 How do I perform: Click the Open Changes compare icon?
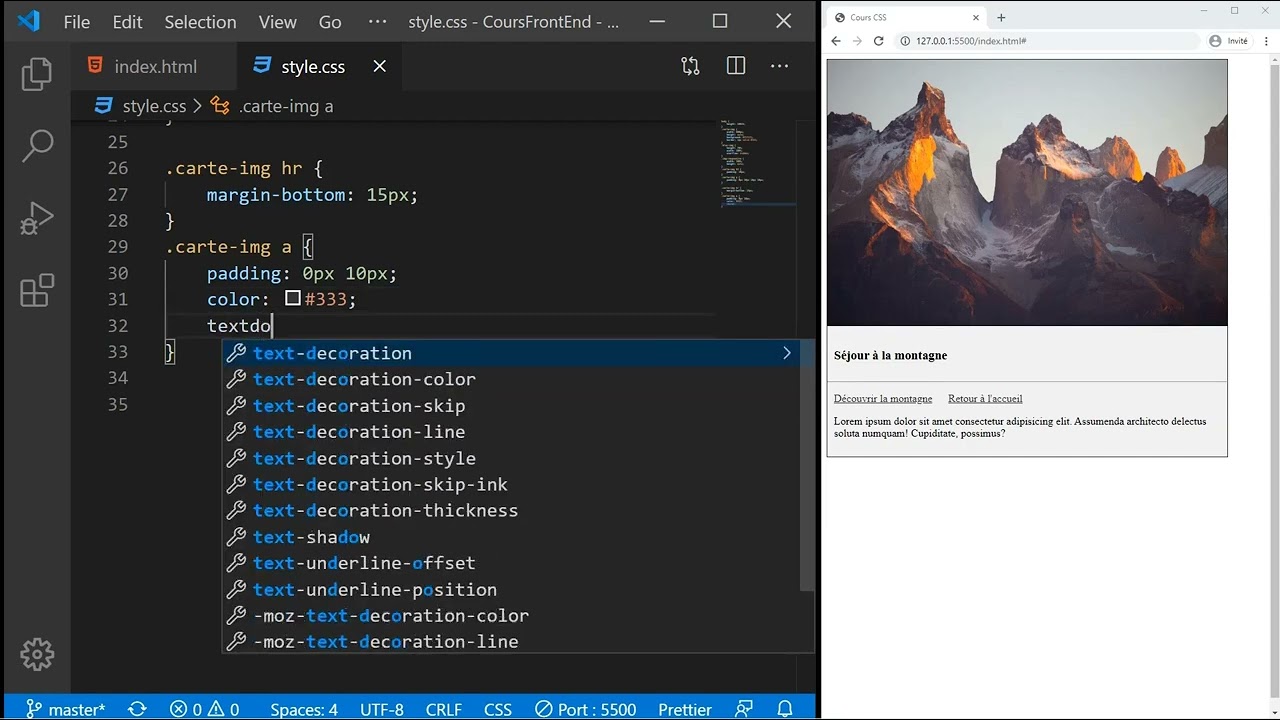tap(690, 66)
